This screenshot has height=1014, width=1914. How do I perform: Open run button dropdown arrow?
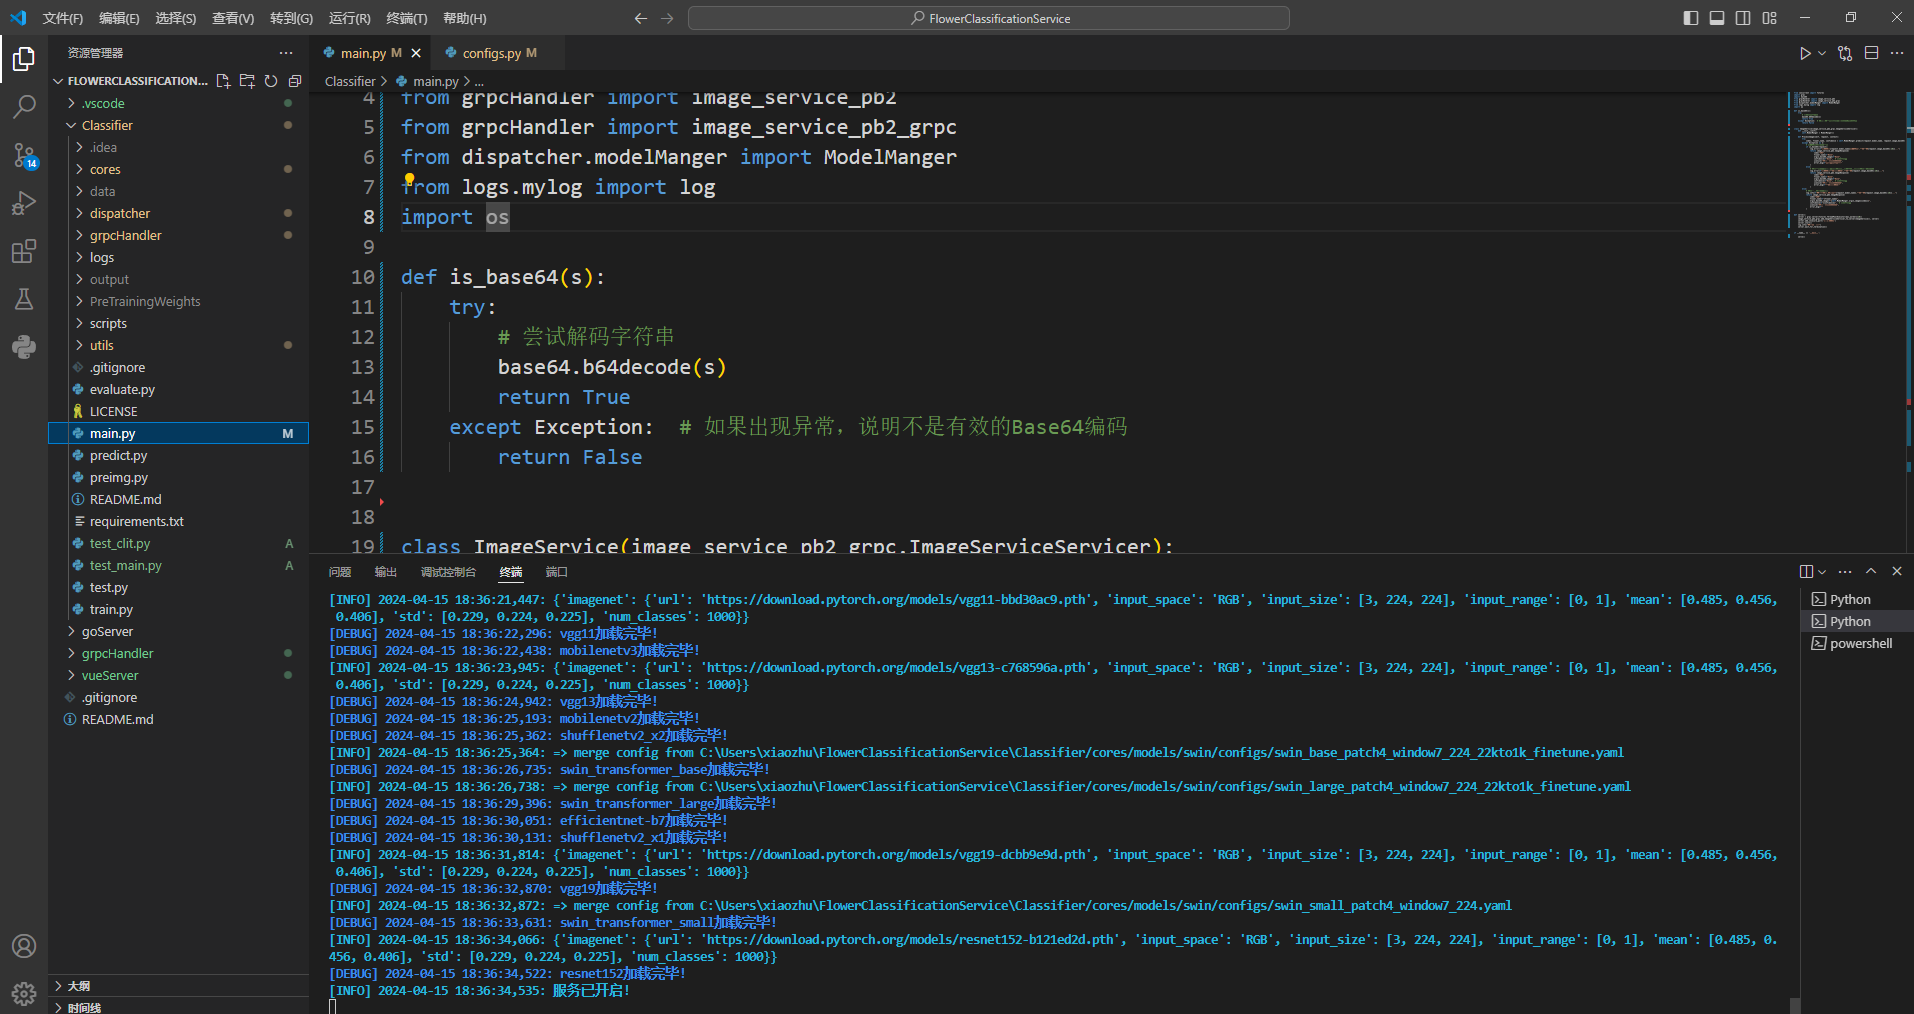coord(1822,53)
